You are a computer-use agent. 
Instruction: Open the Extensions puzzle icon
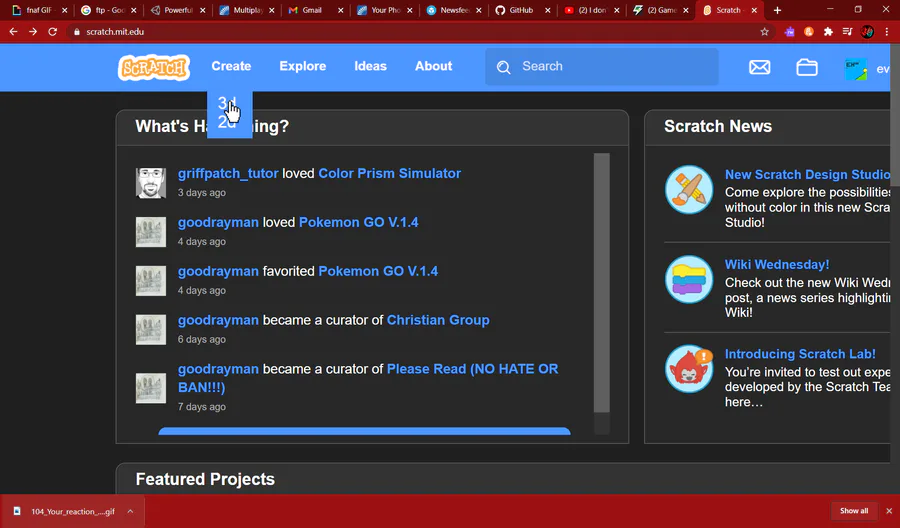pyautogui.click(x=828, y=32)
